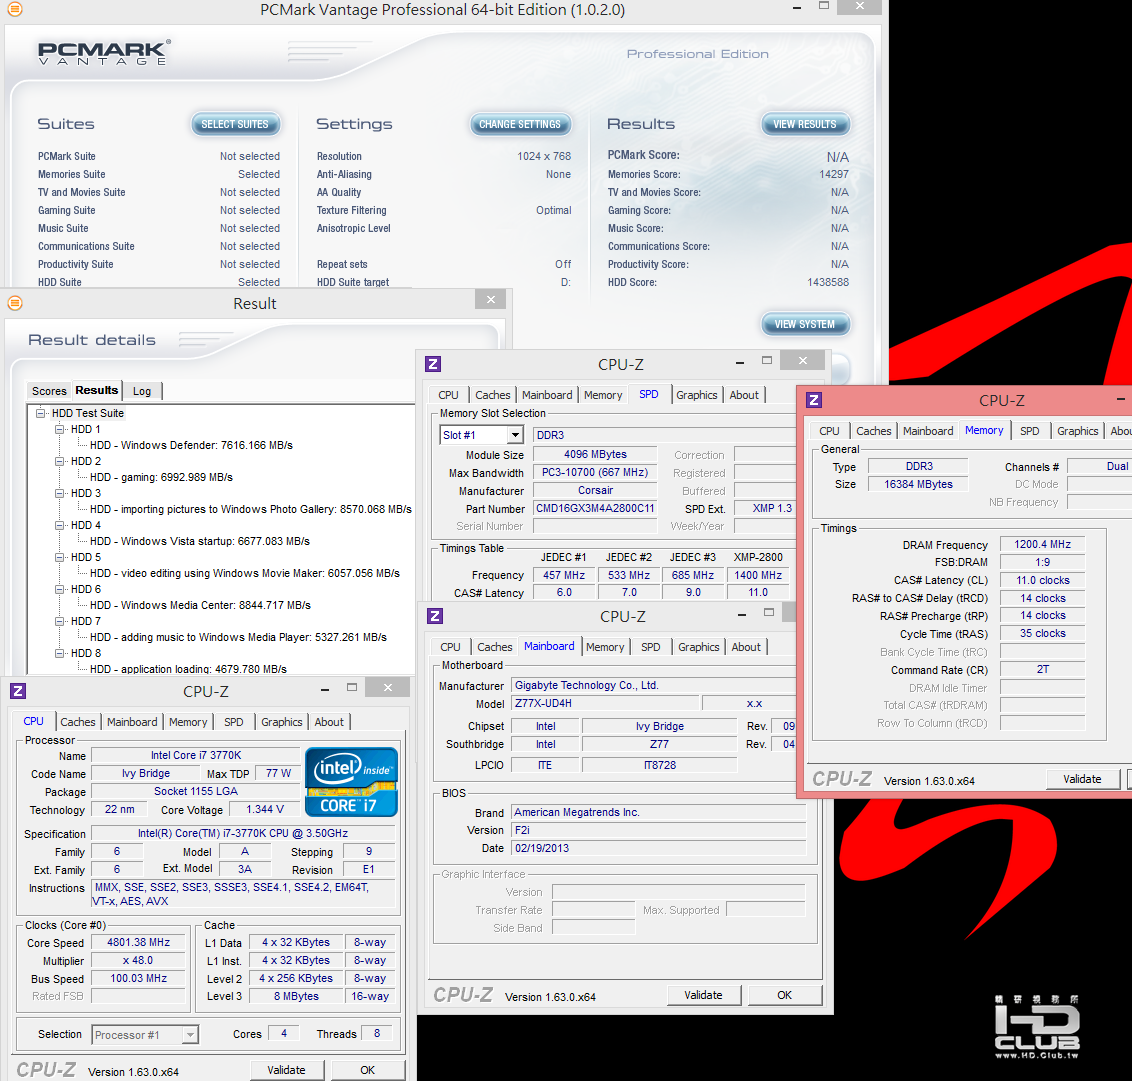1132x1081 pixels.
Task: Open Graphics tab in the Mainboard CPU-Z window
Action: (698, 647)
